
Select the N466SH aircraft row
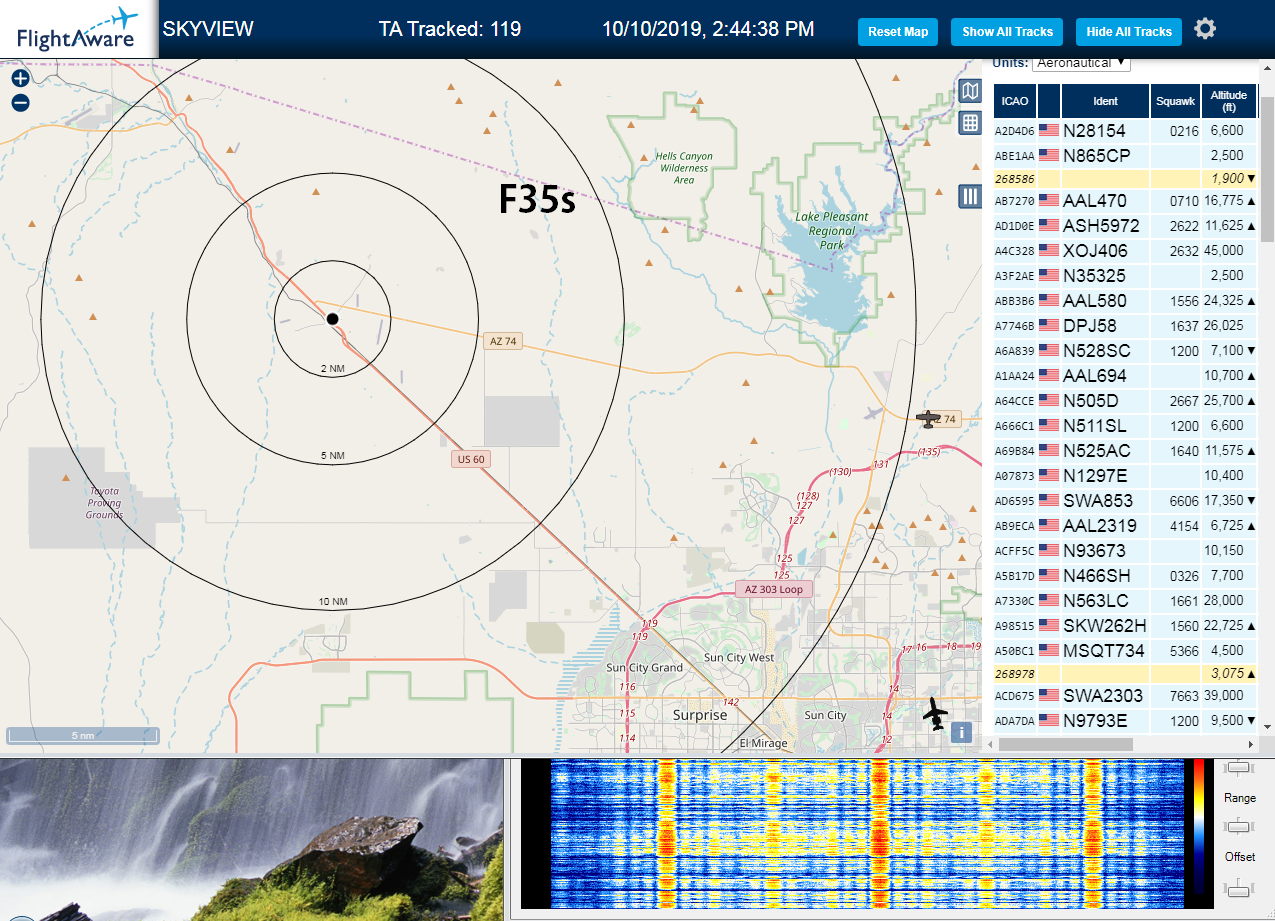pos(1125,575)
